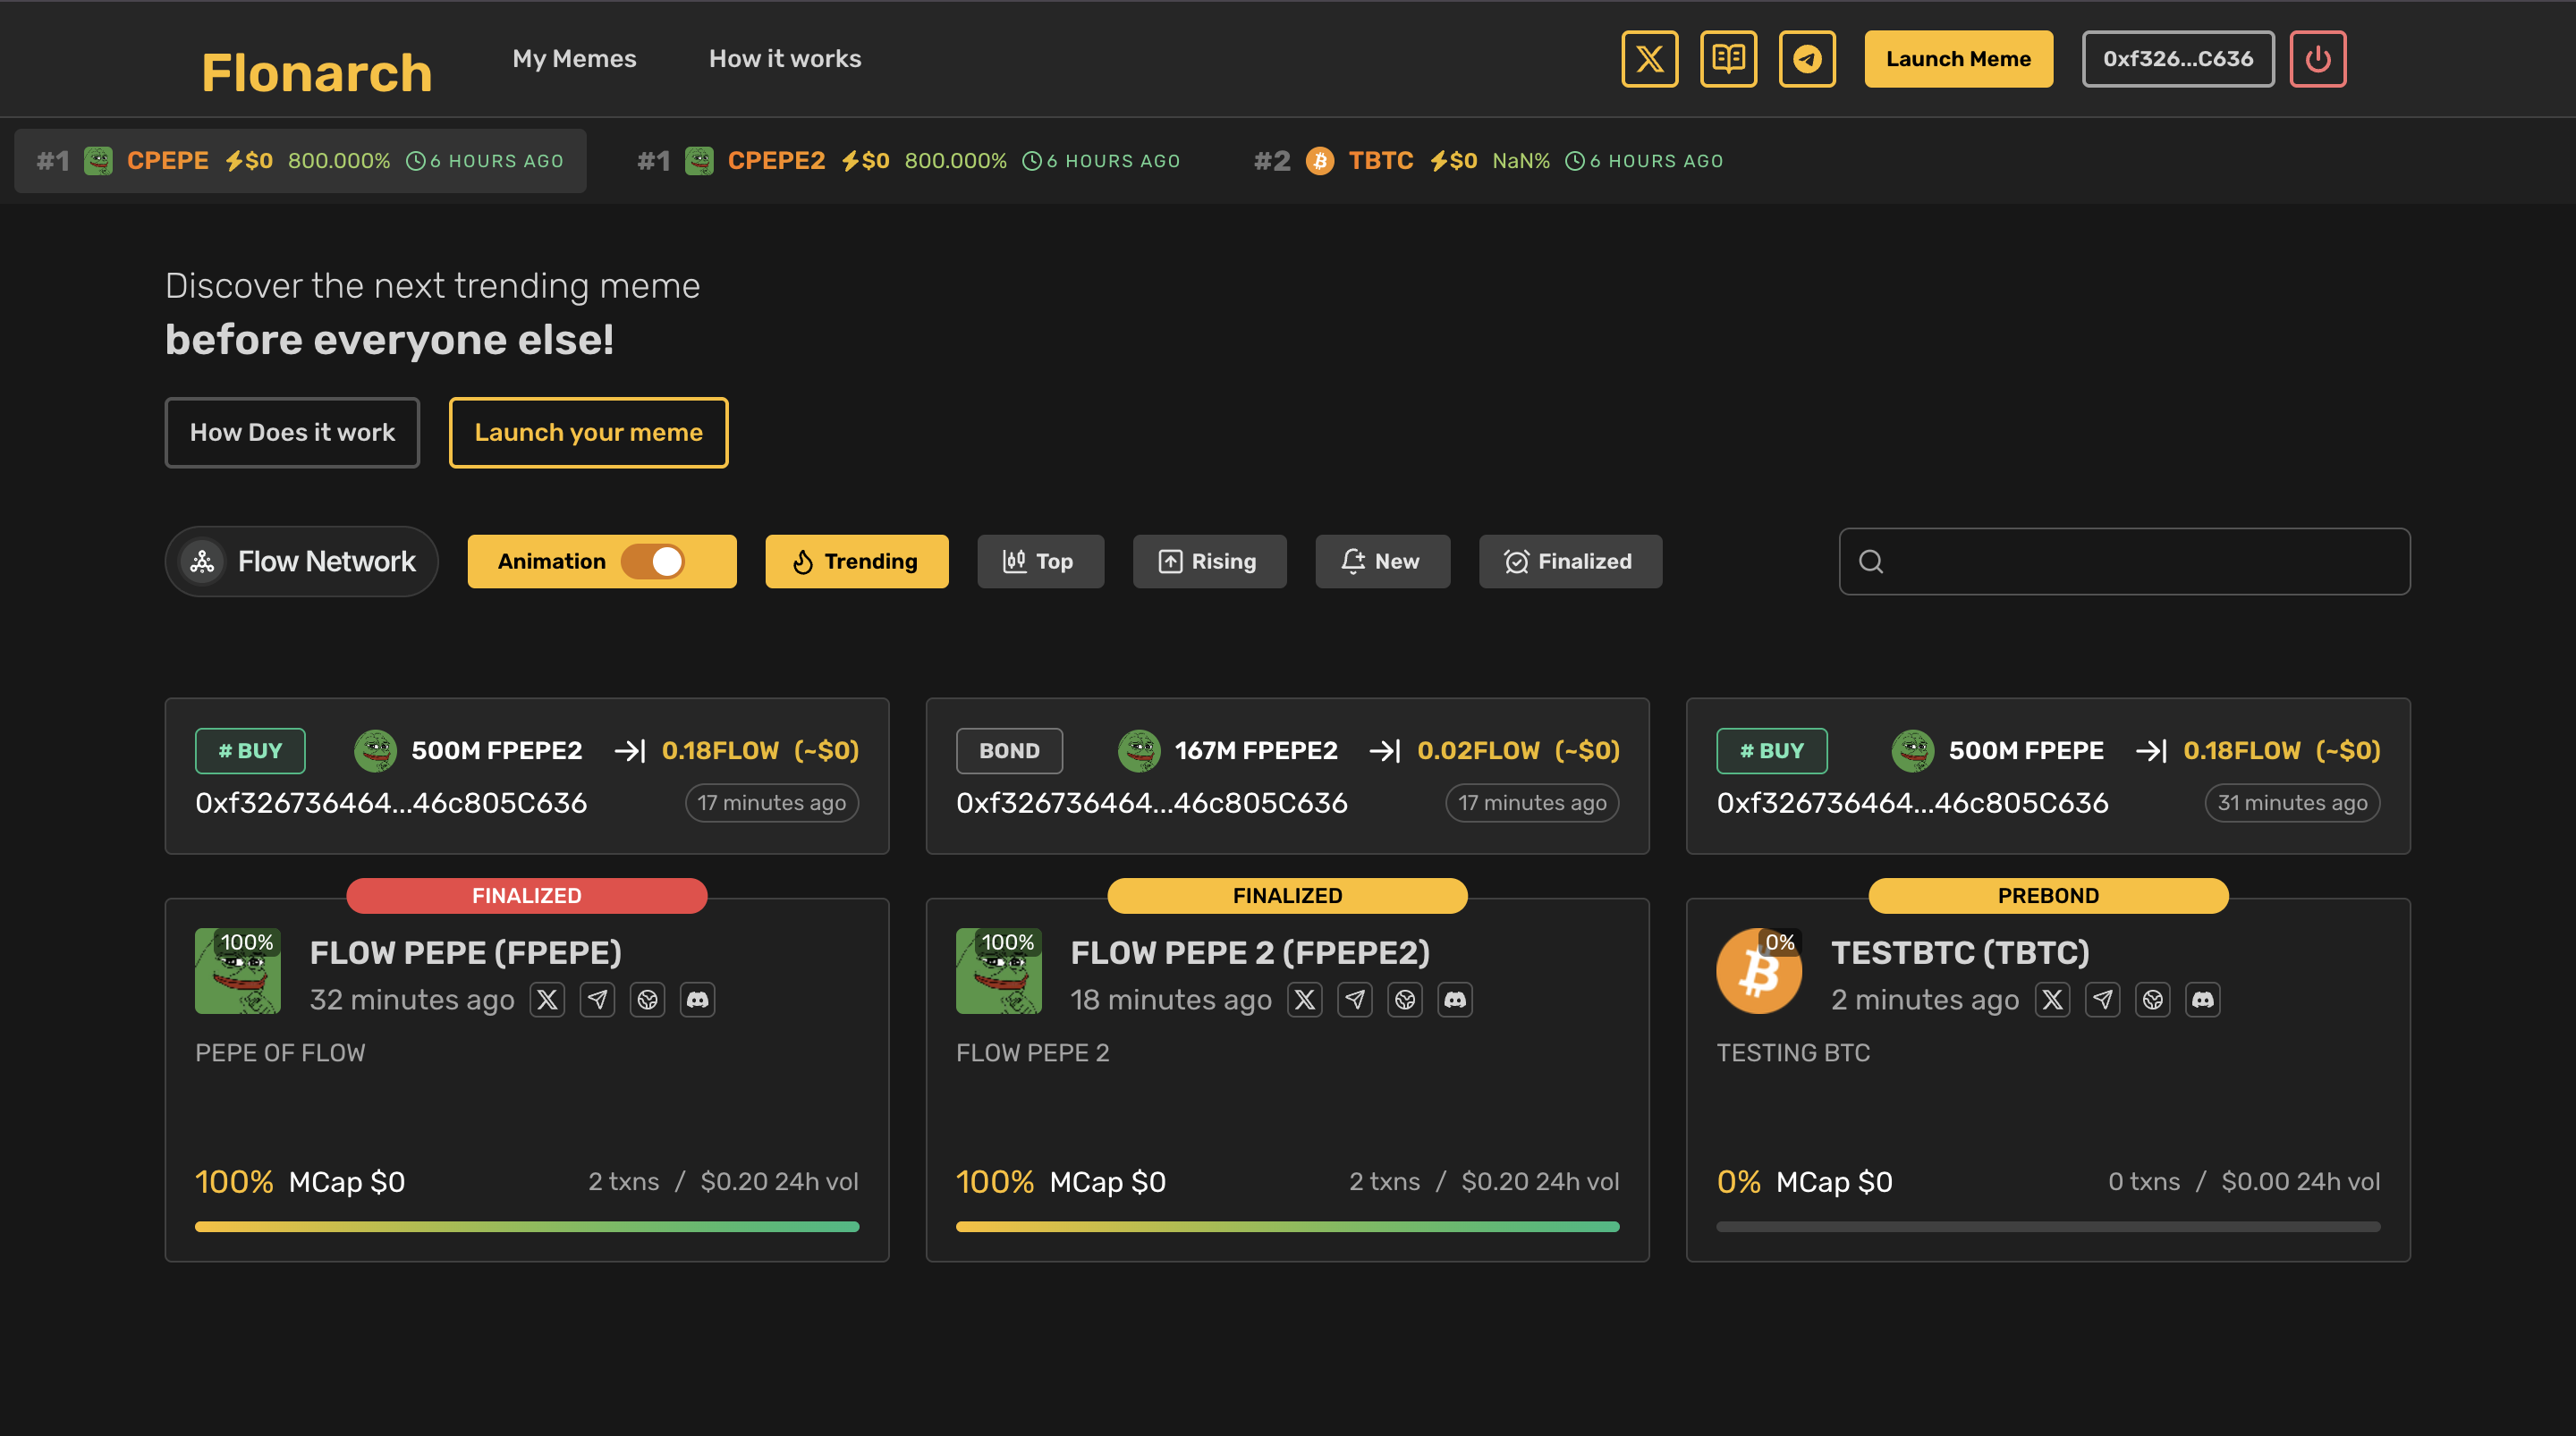The width and height of the screenshot is (2576, 1436).
Task: Open the website globe icon on TESTBTC card
Action: pos(2153,999)
